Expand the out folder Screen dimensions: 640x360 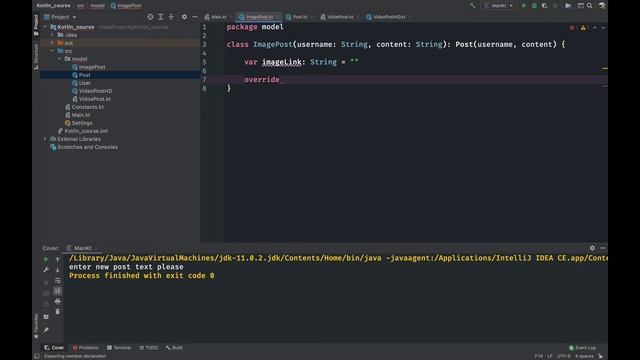52,43
